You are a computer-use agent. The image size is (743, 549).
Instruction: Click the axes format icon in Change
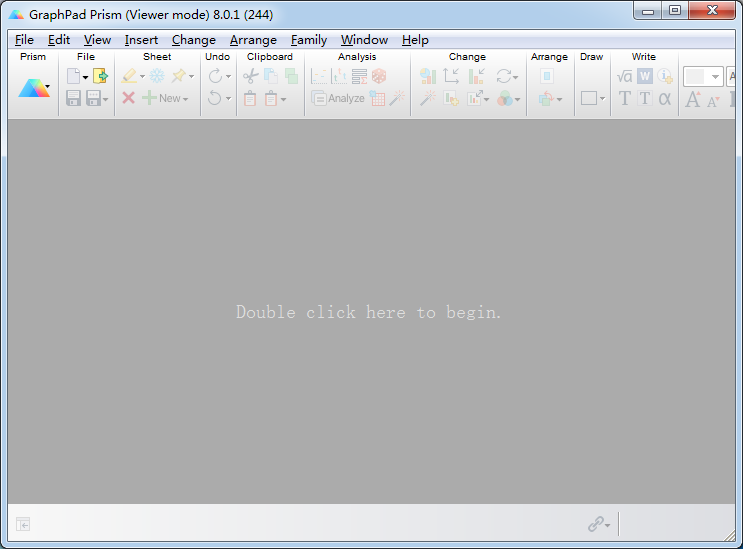[x=451, y=76]
